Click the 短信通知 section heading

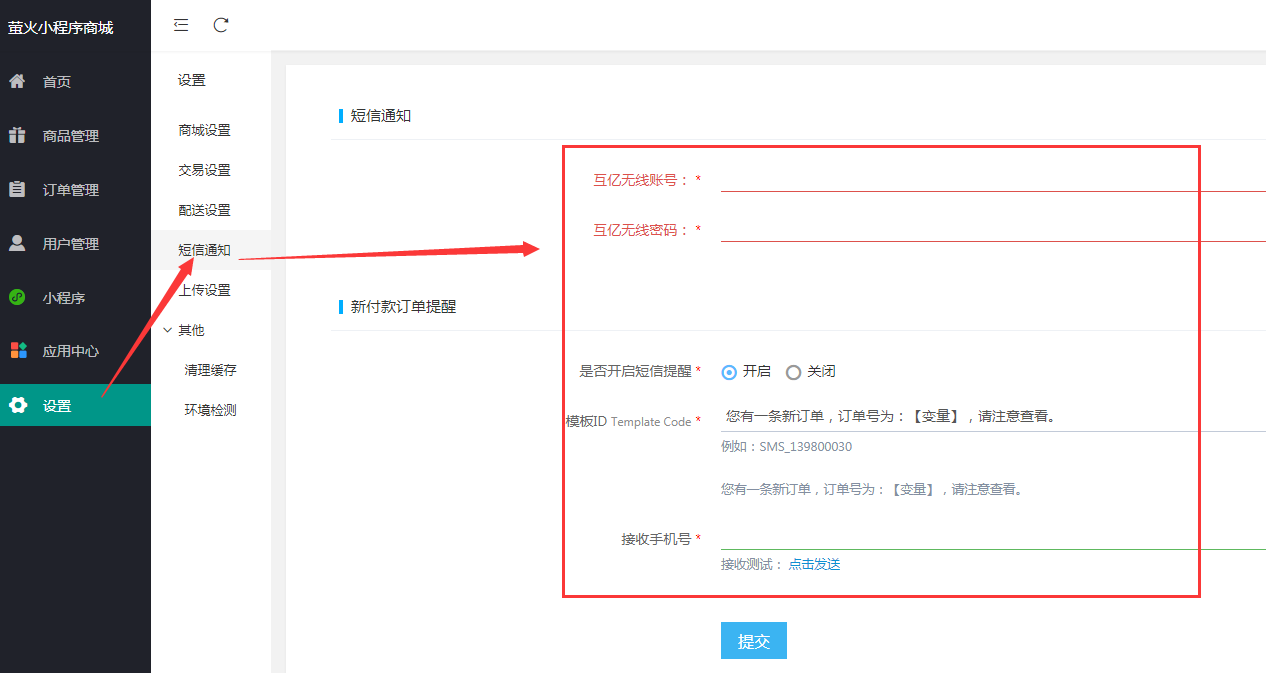click(381, 116)
